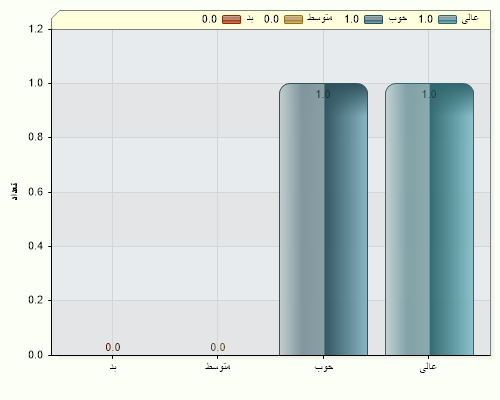Screen dimensions: 500x400
Task: Click the خوب x-axis category label
Action: 324,367
